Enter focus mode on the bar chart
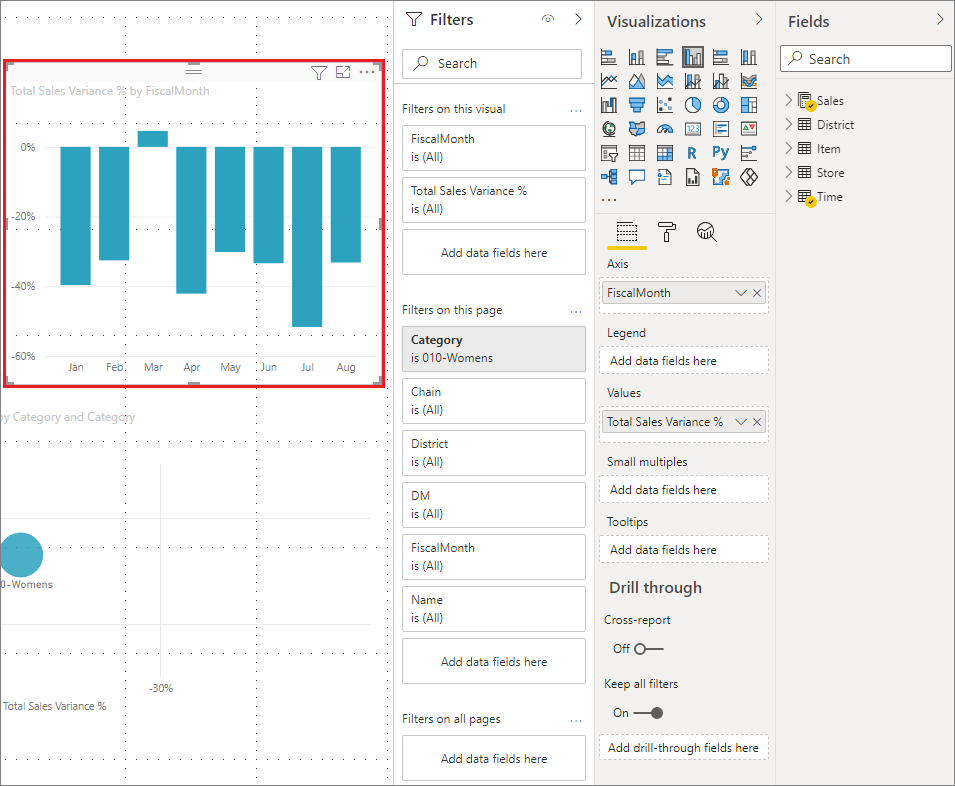 (342, 73)
